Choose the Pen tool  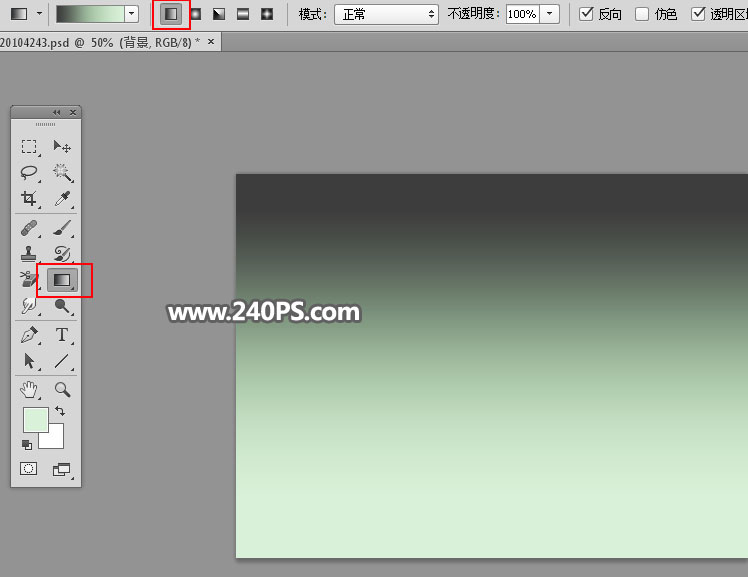(29, 335)
